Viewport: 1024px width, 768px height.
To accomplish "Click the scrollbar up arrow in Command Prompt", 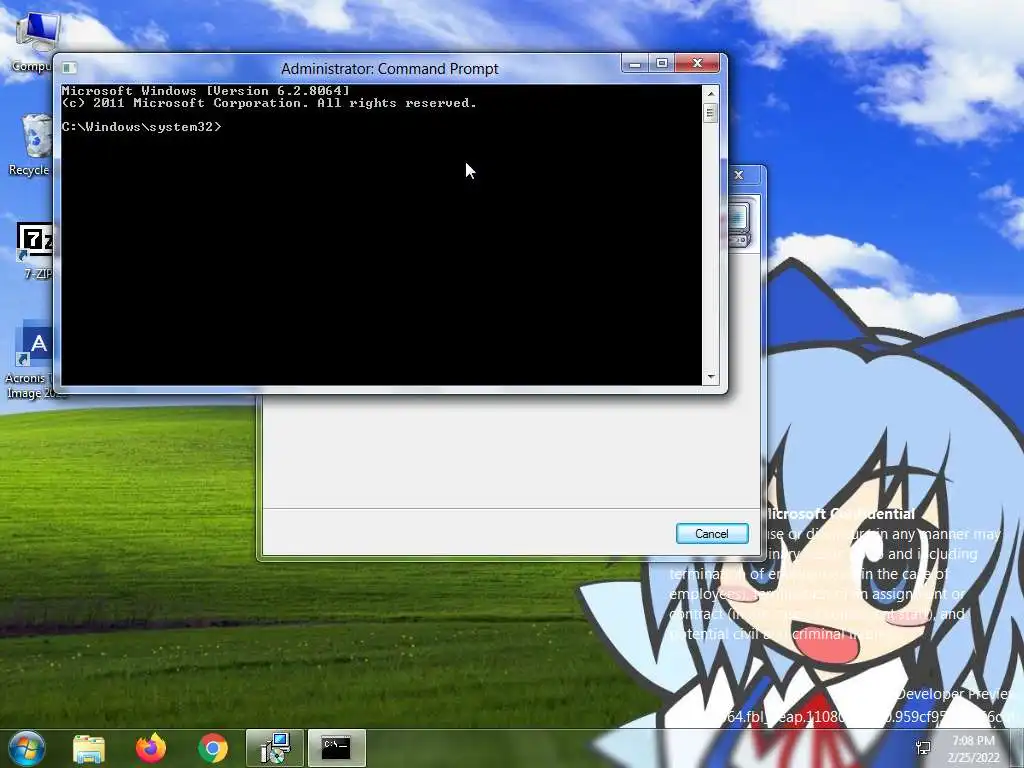I will pyautogui.click(x=711, y=93).
